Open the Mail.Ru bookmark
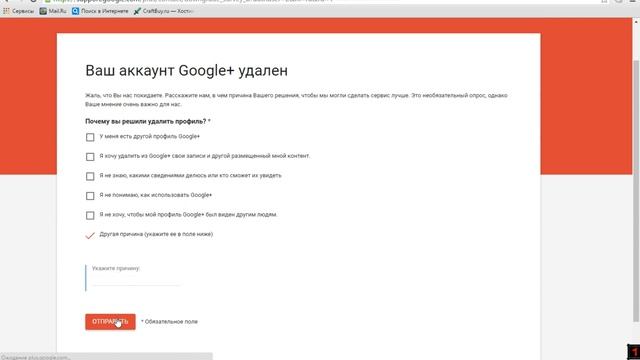The height and width of the screenshot is (360, 640). (53, 11)
